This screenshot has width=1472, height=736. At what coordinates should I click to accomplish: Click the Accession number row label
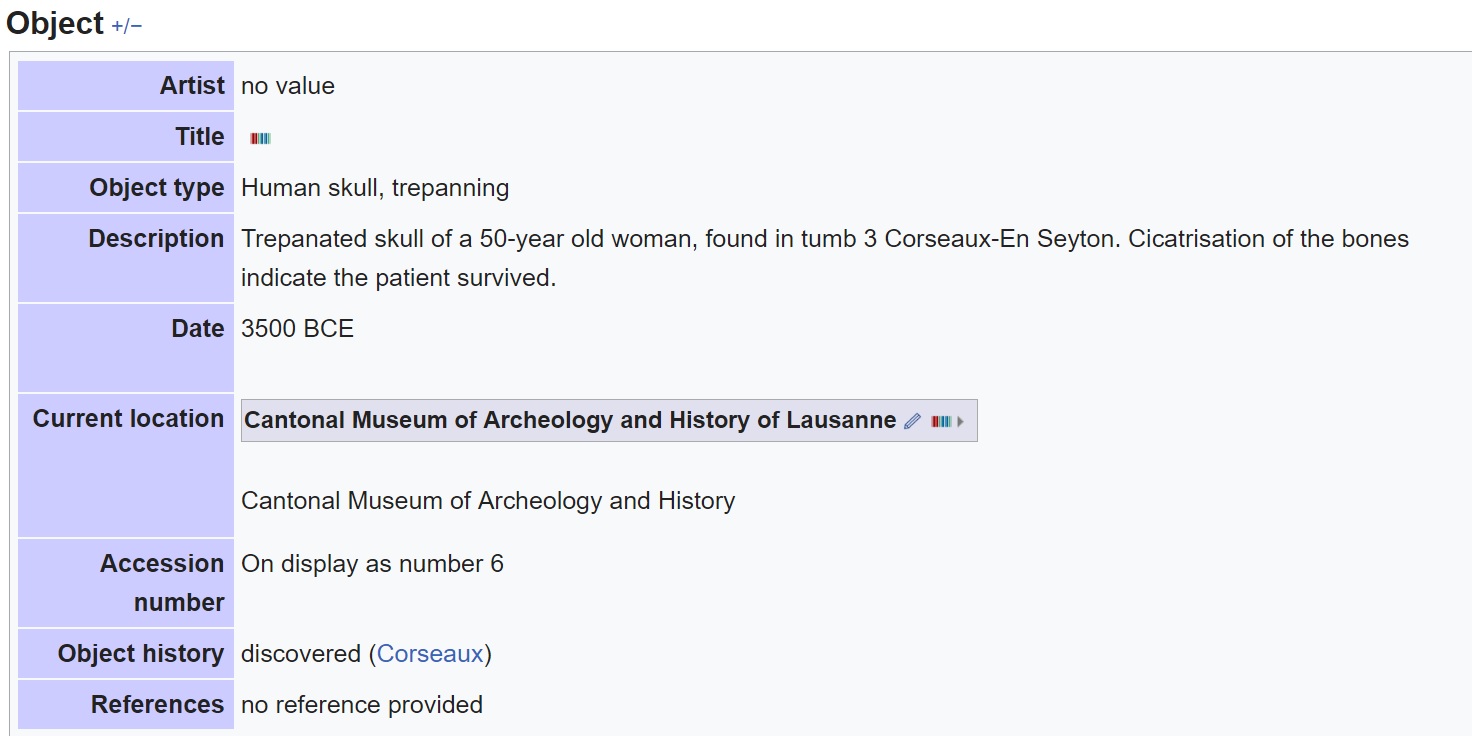pyautogui.click(x=162, y=583)
